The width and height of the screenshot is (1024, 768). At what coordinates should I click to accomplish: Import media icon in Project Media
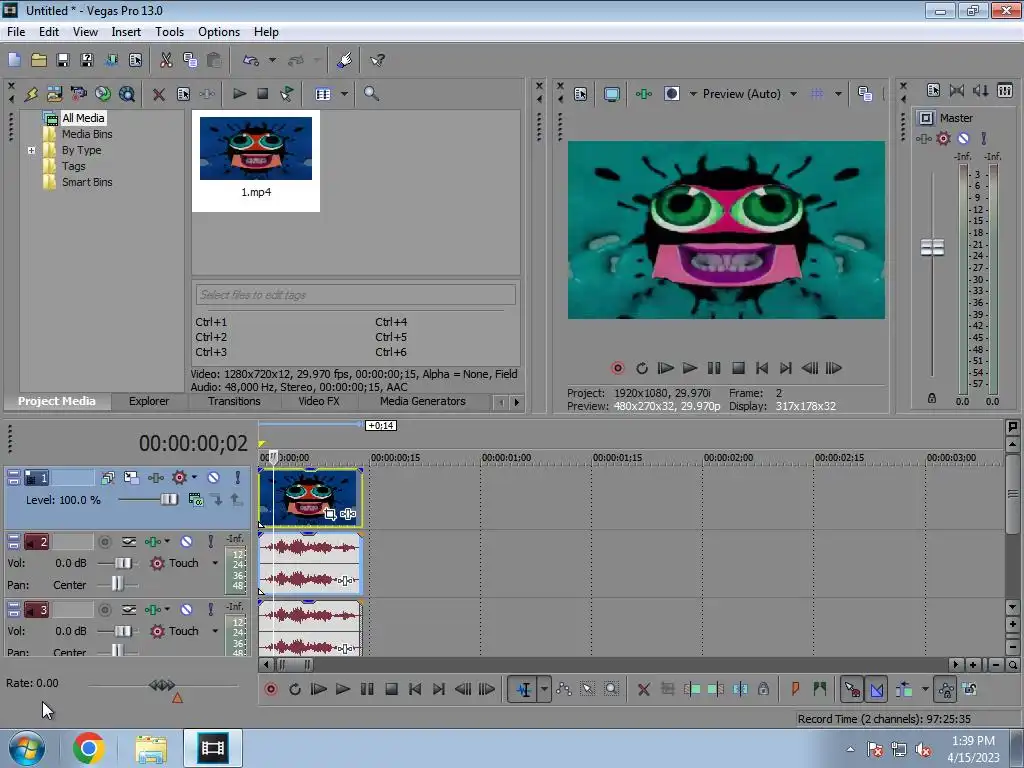tap(54, 93)
